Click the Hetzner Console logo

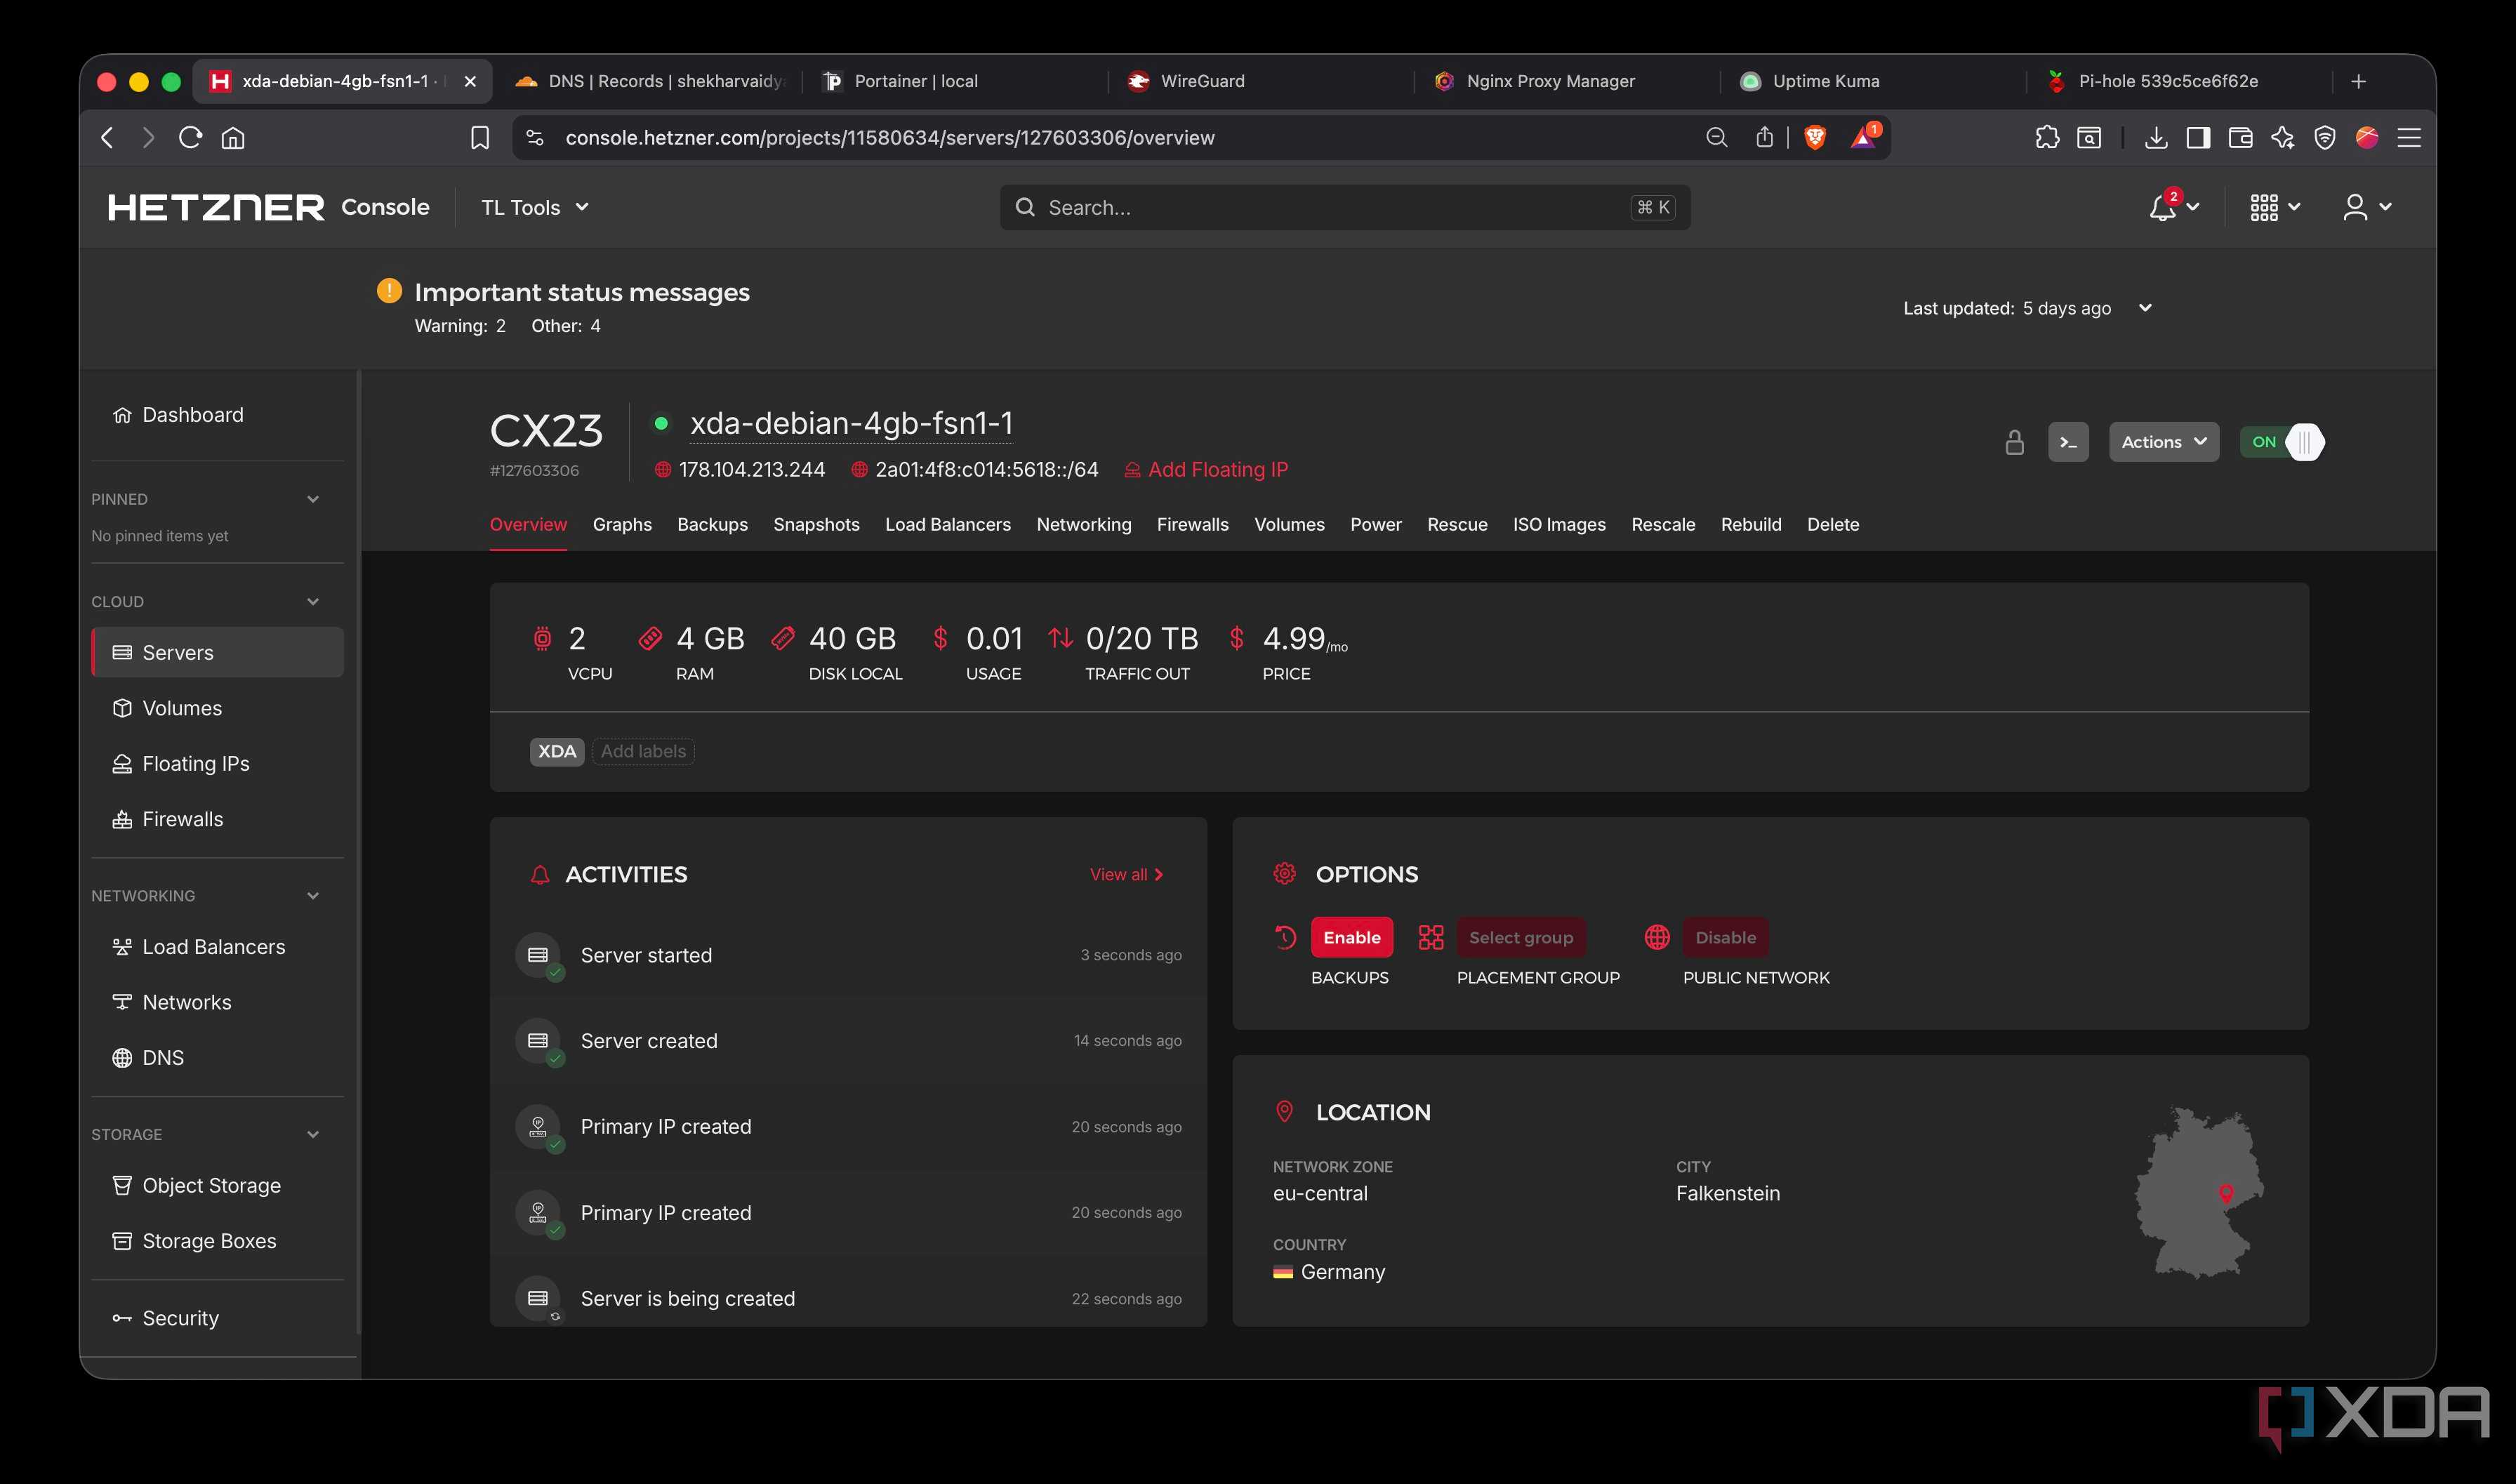pyautogui.click(x=269, y=207)
